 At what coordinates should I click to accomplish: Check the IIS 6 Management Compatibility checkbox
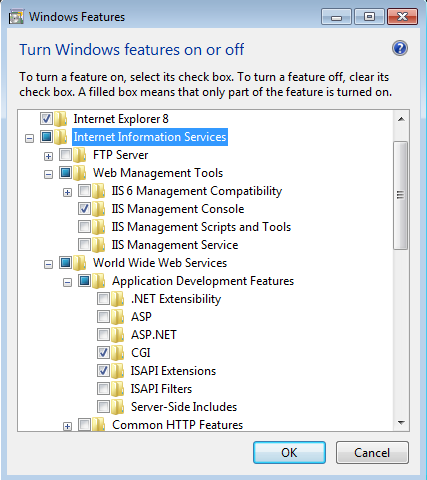point(84,190)
